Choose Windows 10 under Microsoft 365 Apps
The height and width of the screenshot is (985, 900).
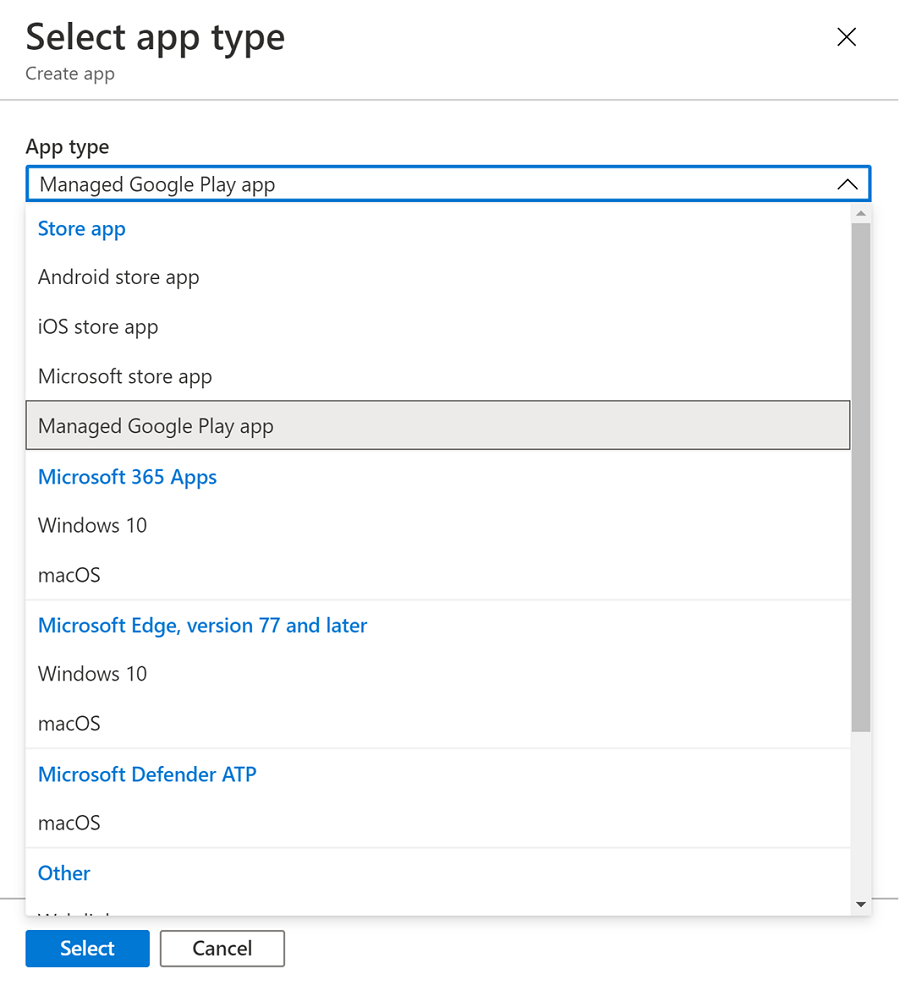tap(438, 525)
